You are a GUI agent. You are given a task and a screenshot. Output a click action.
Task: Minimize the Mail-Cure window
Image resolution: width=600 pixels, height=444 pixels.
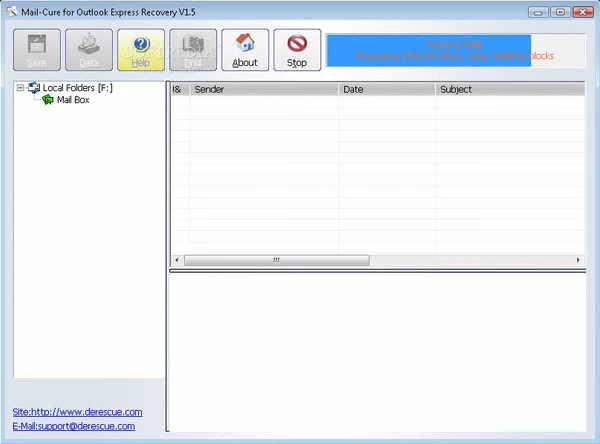pos(538,12)
